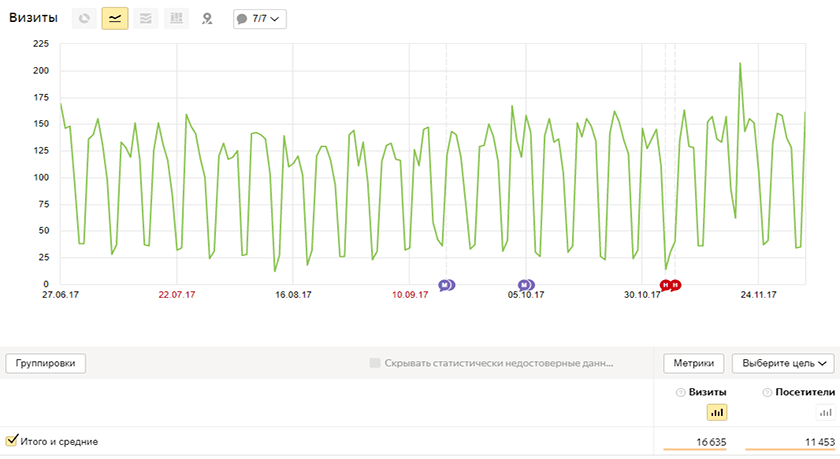Expand the Выберите цель dropdown

pyautogui.click(x=784, y=363)
